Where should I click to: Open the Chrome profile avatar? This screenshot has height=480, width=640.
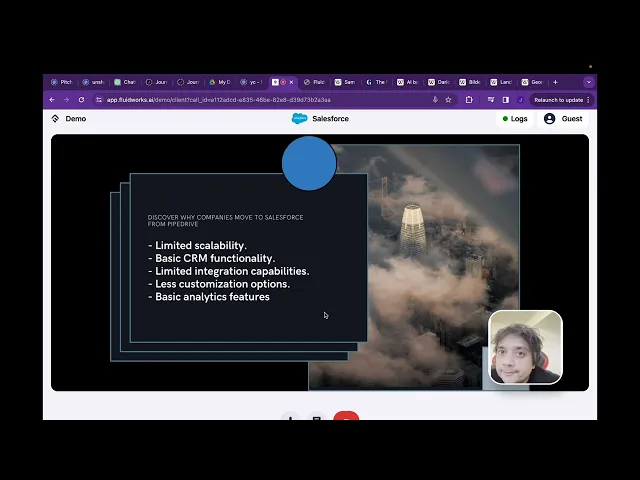[x=520, y=100]
